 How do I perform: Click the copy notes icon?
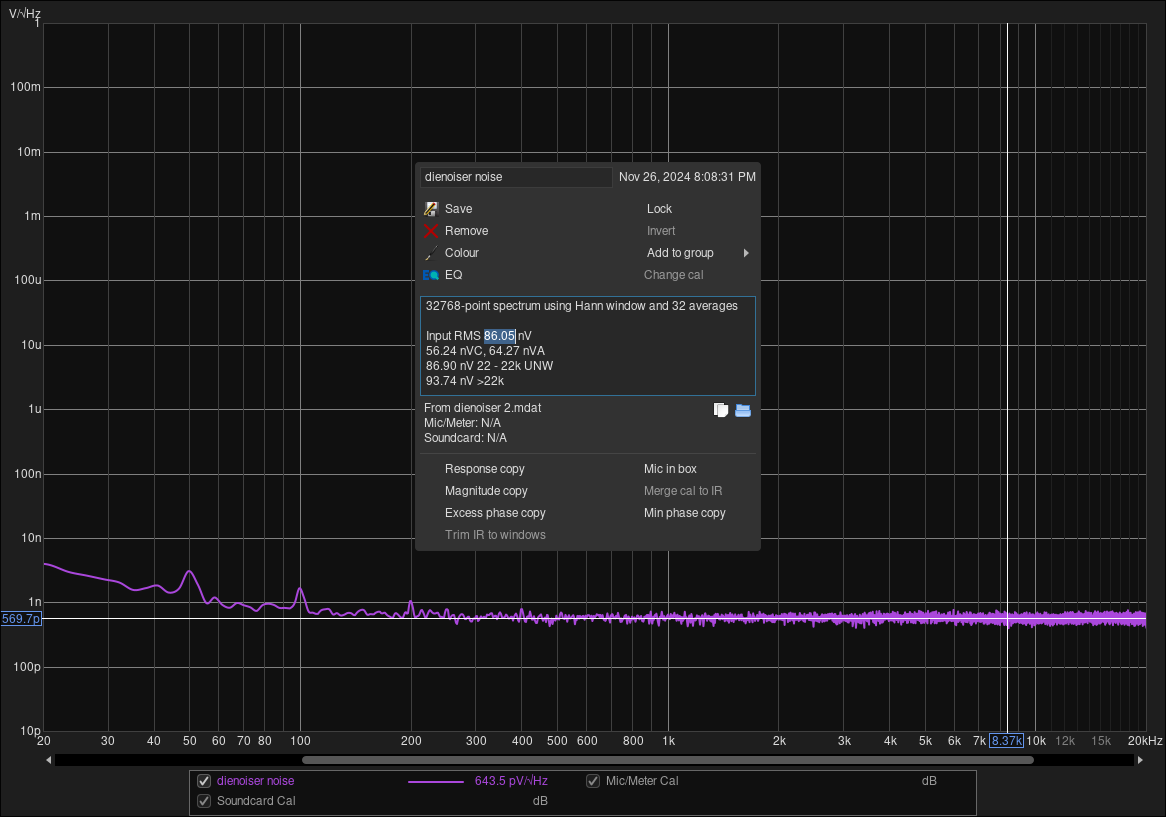pyautogui.click(x=721, y=410)
